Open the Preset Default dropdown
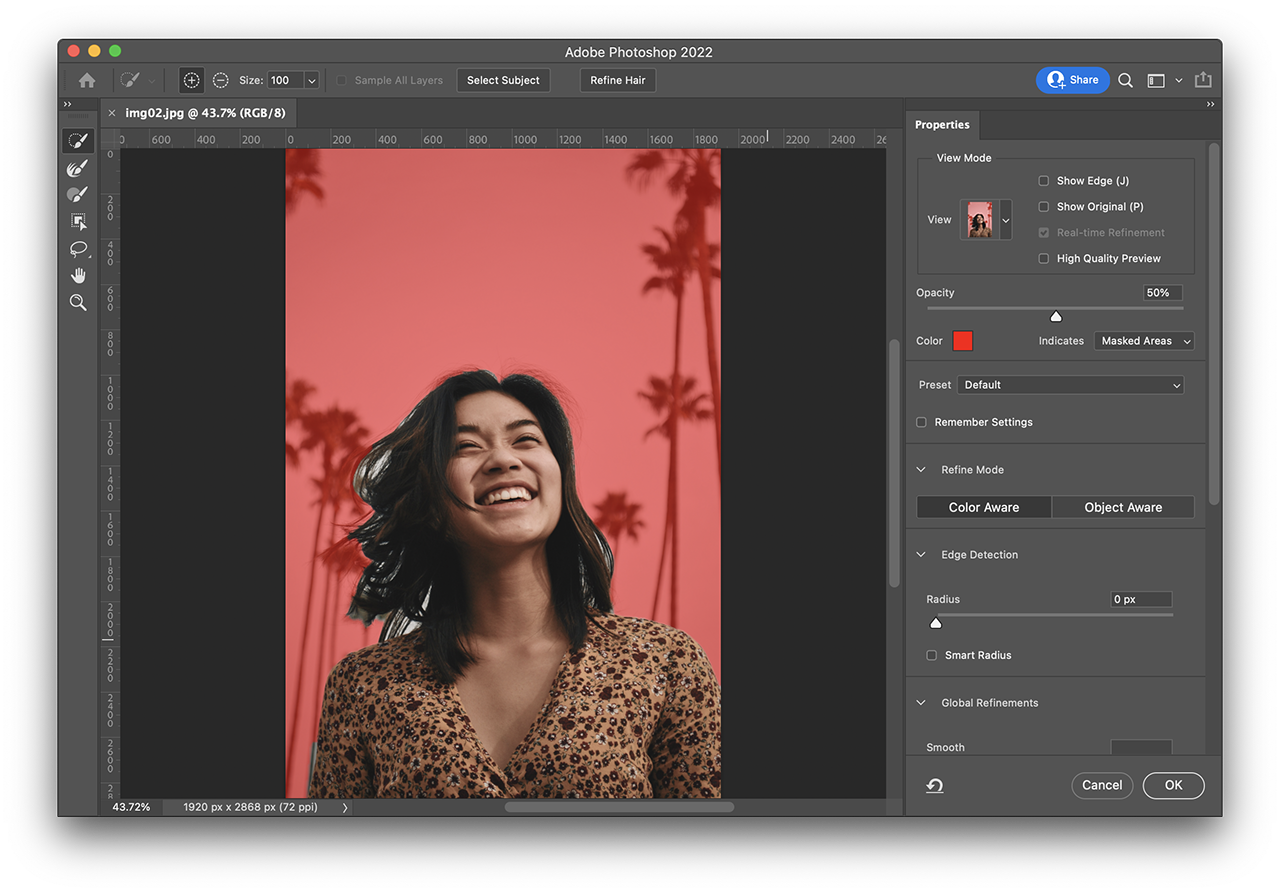1280x893 pixels. coord(1070,385)
